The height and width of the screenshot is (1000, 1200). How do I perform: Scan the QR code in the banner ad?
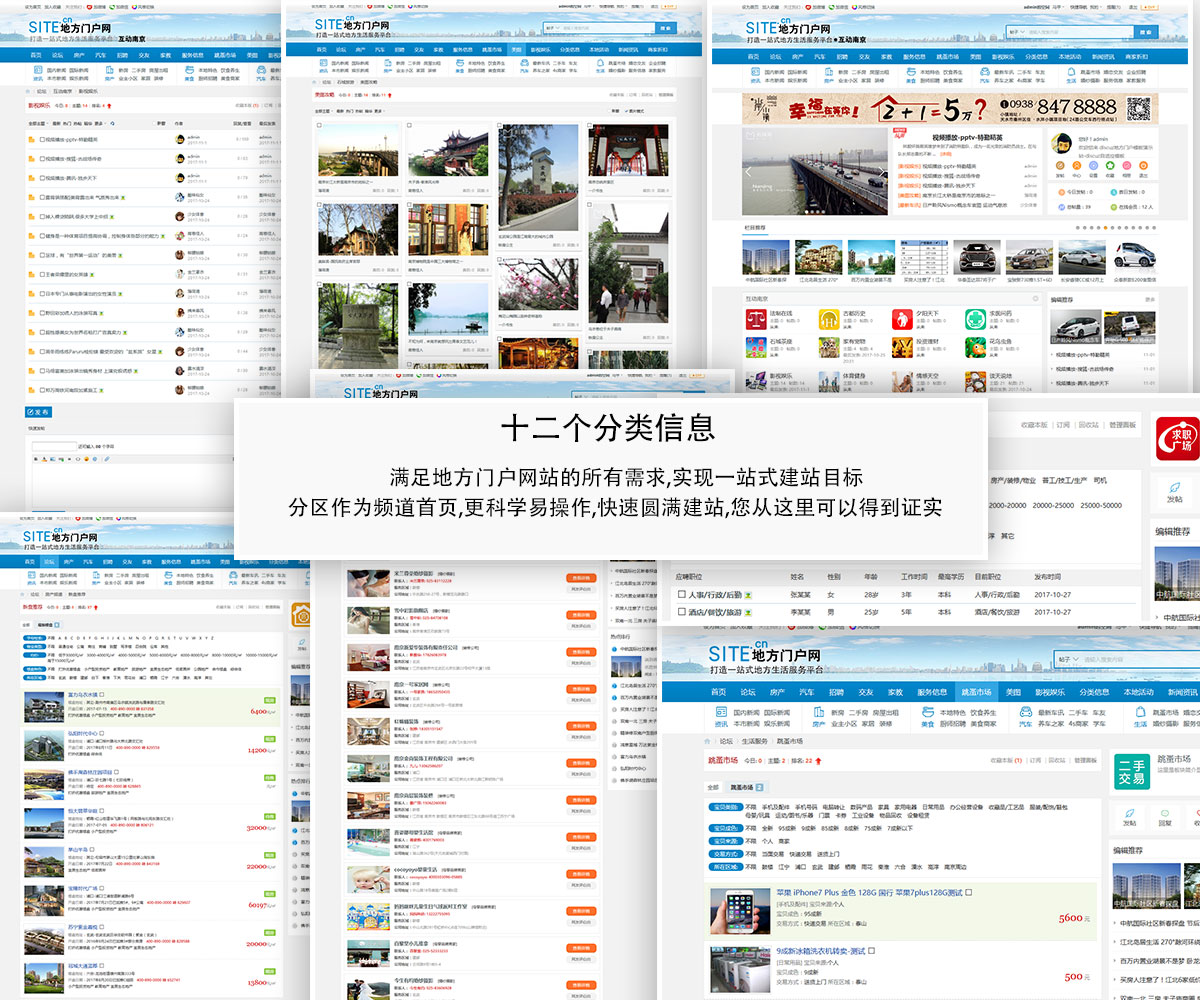point(1136,108)
